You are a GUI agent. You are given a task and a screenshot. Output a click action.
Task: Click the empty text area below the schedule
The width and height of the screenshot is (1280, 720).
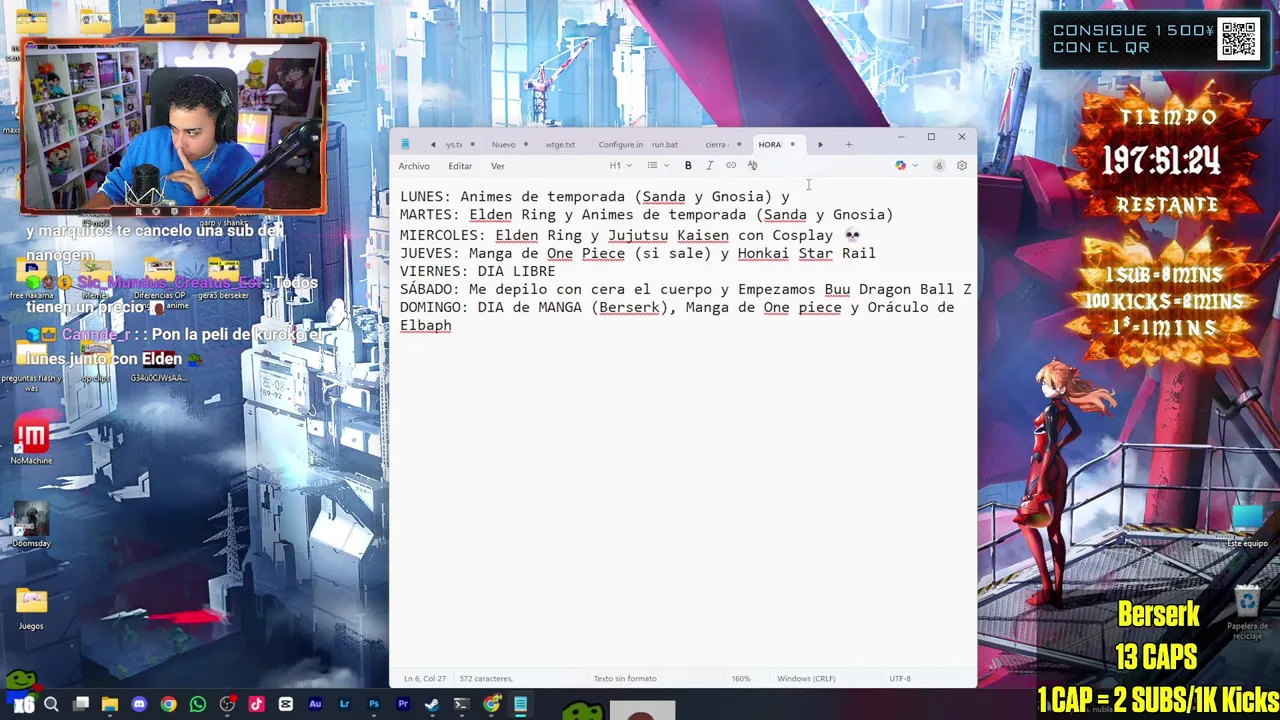tap(683, 500)
